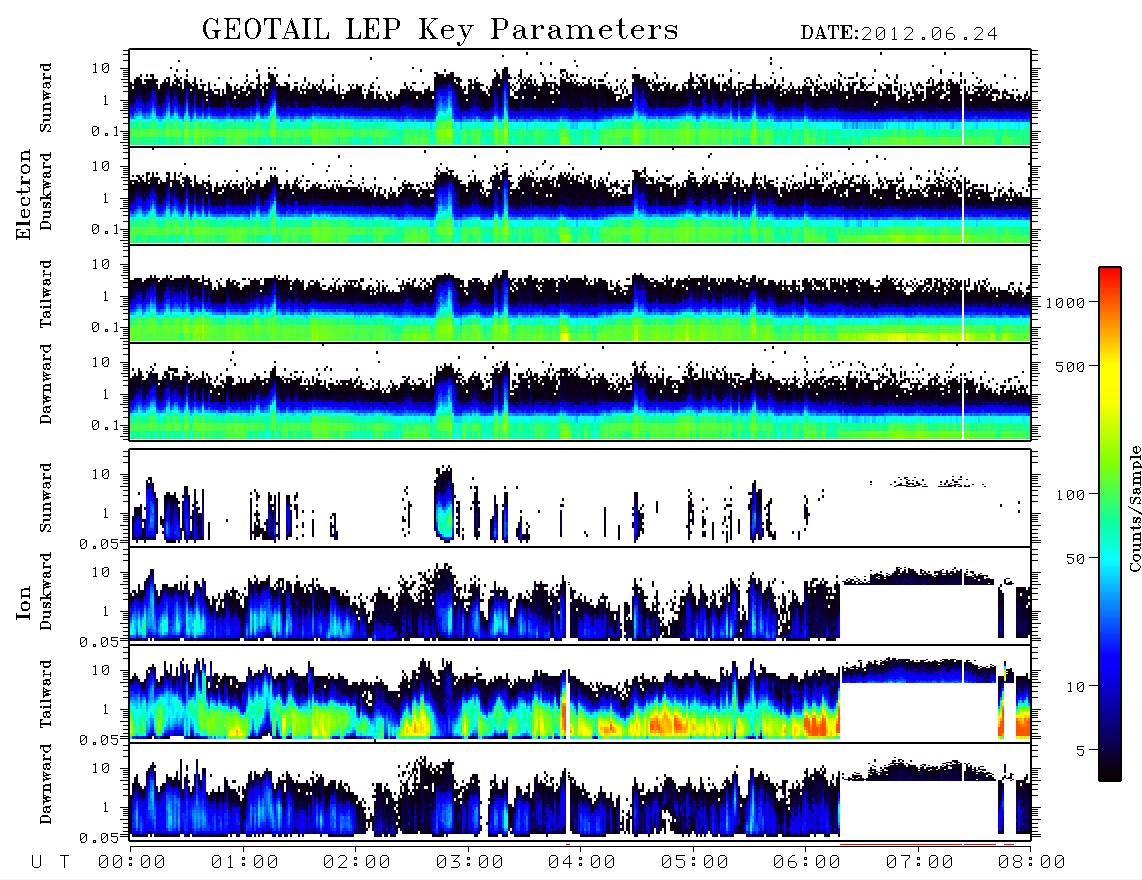
Task: Click the Ion Sunward spectrogram panel
Action: 580,498
